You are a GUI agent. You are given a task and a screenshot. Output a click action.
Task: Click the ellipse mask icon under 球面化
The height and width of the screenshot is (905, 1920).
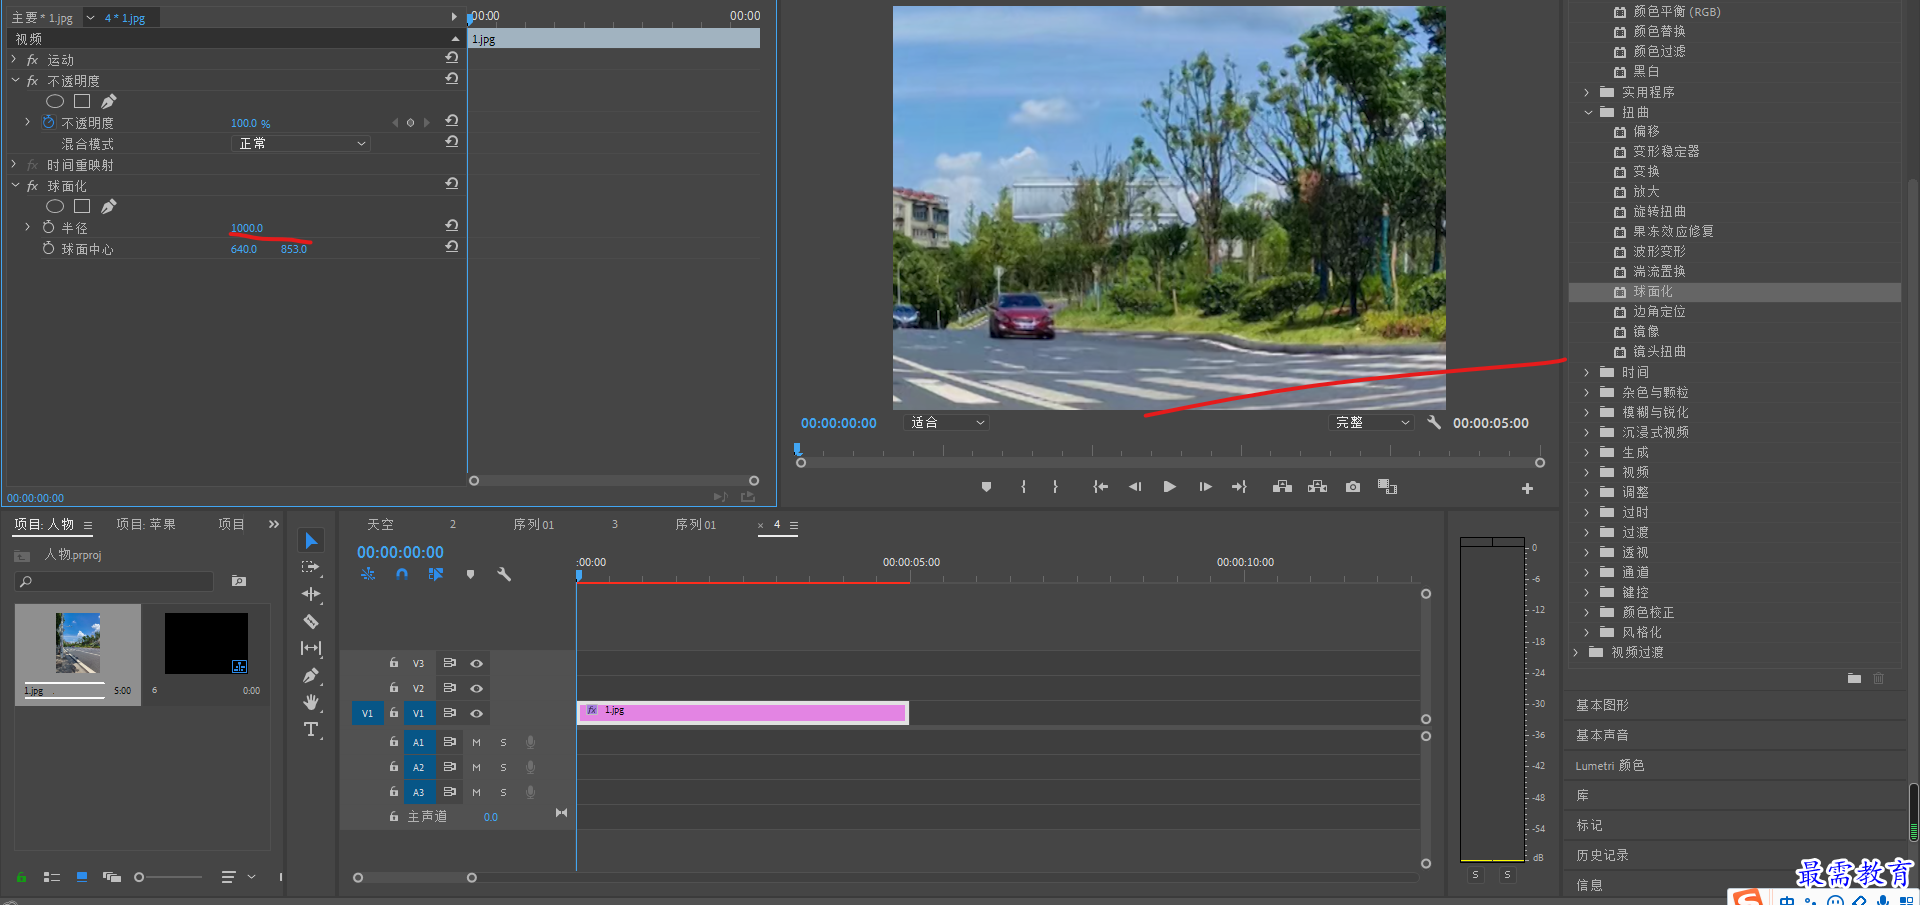[x=55, y=206]
